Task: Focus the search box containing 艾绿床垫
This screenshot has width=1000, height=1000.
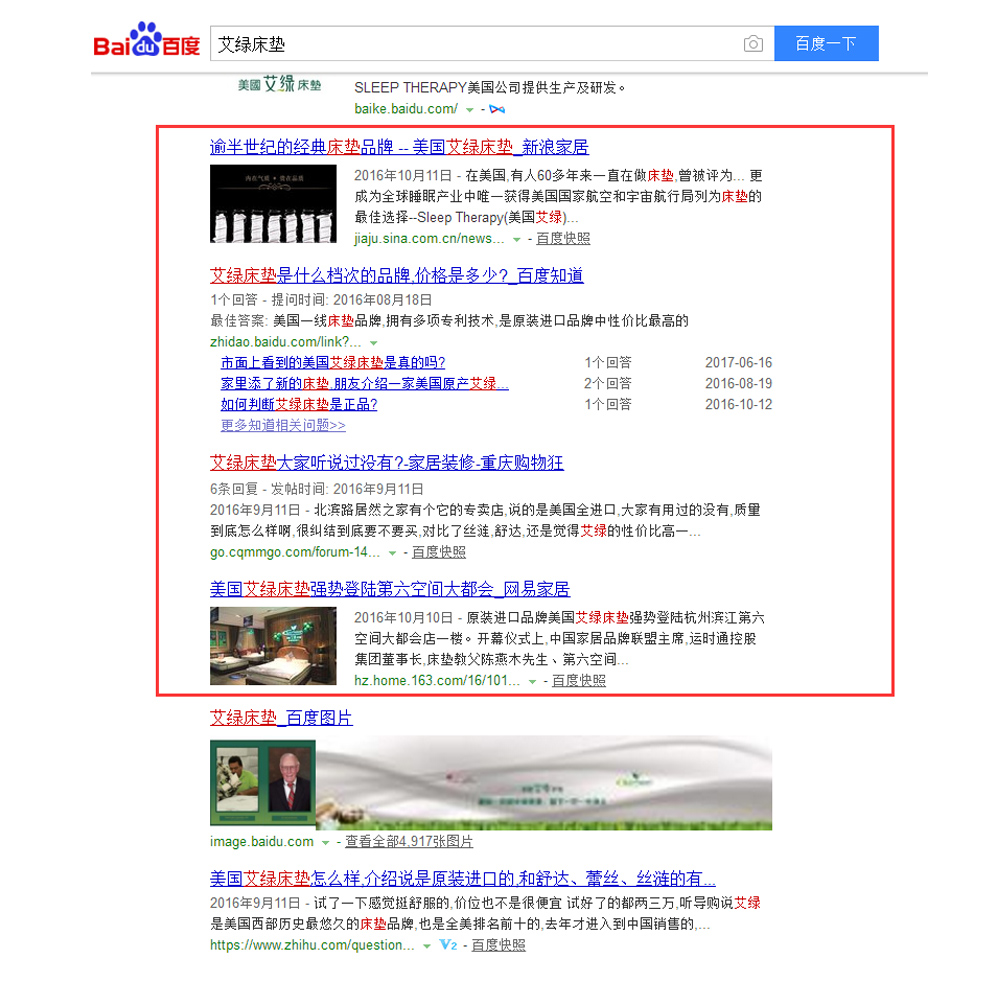Action: pyautogui.click(x=492, y=43)
